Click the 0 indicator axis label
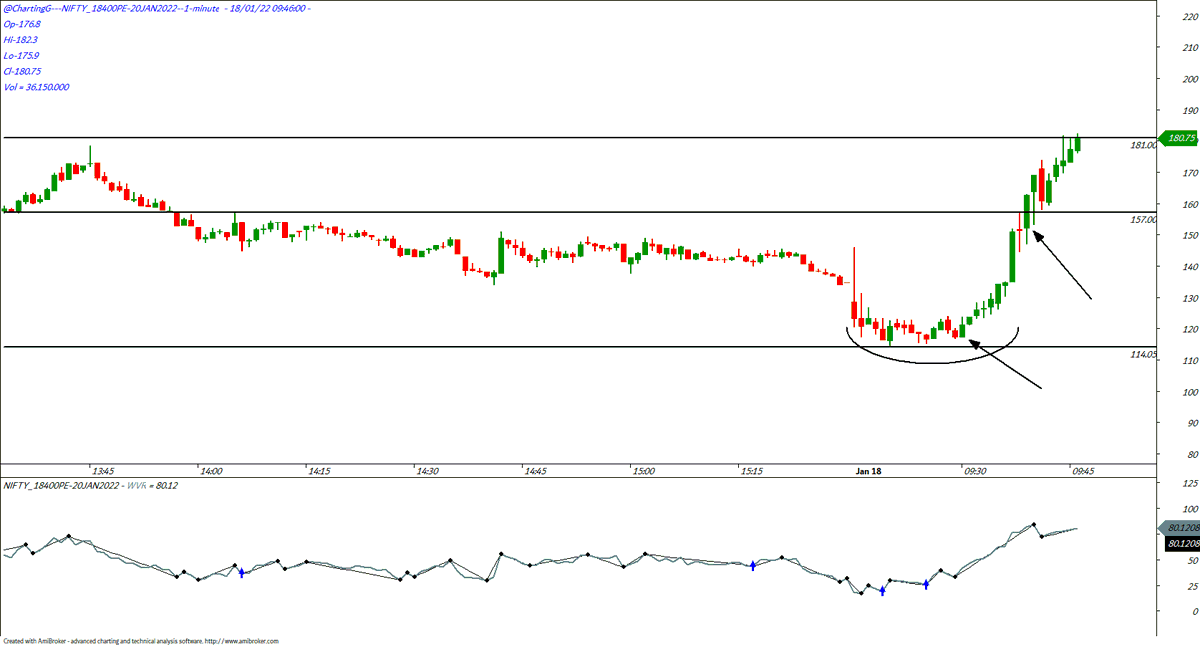The image size is (1200, 647). click(1194, 612)
